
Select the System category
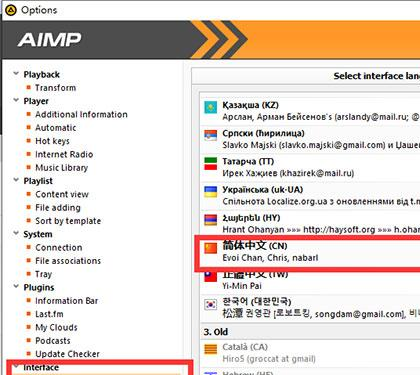click(x=38, y=234)
